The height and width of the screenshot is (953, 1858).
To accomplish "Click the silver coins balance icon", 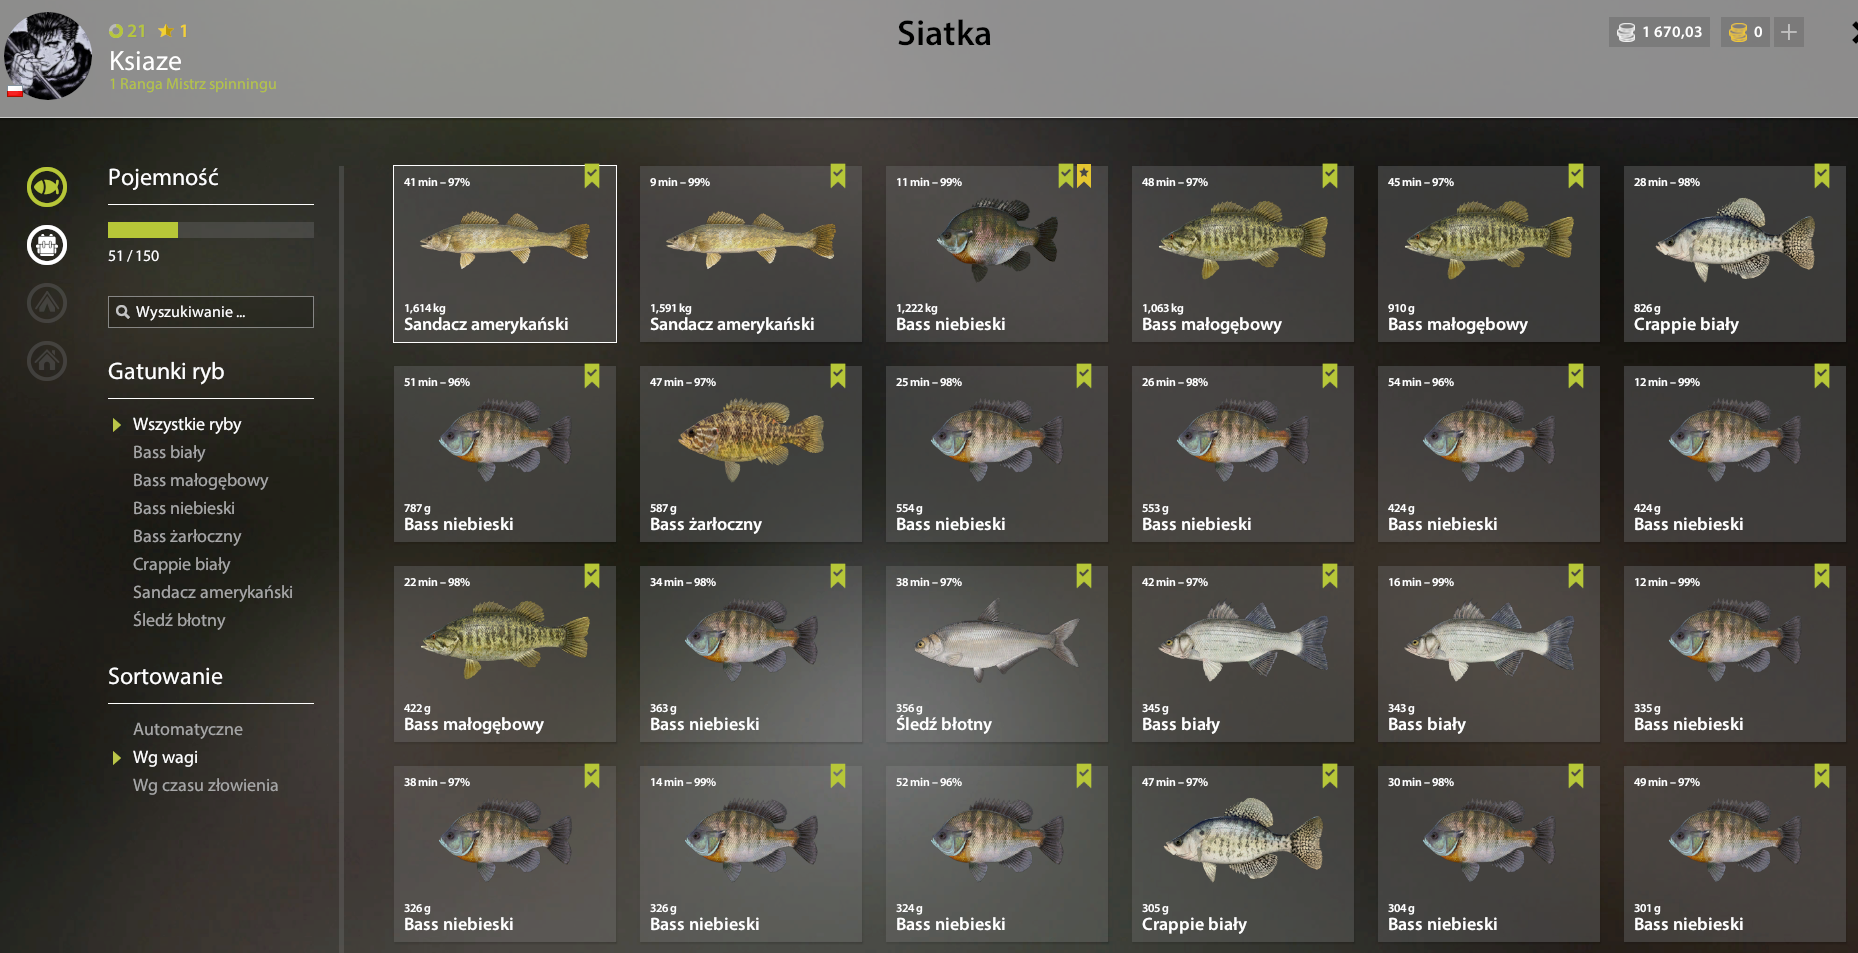I will click(1626, 32).
